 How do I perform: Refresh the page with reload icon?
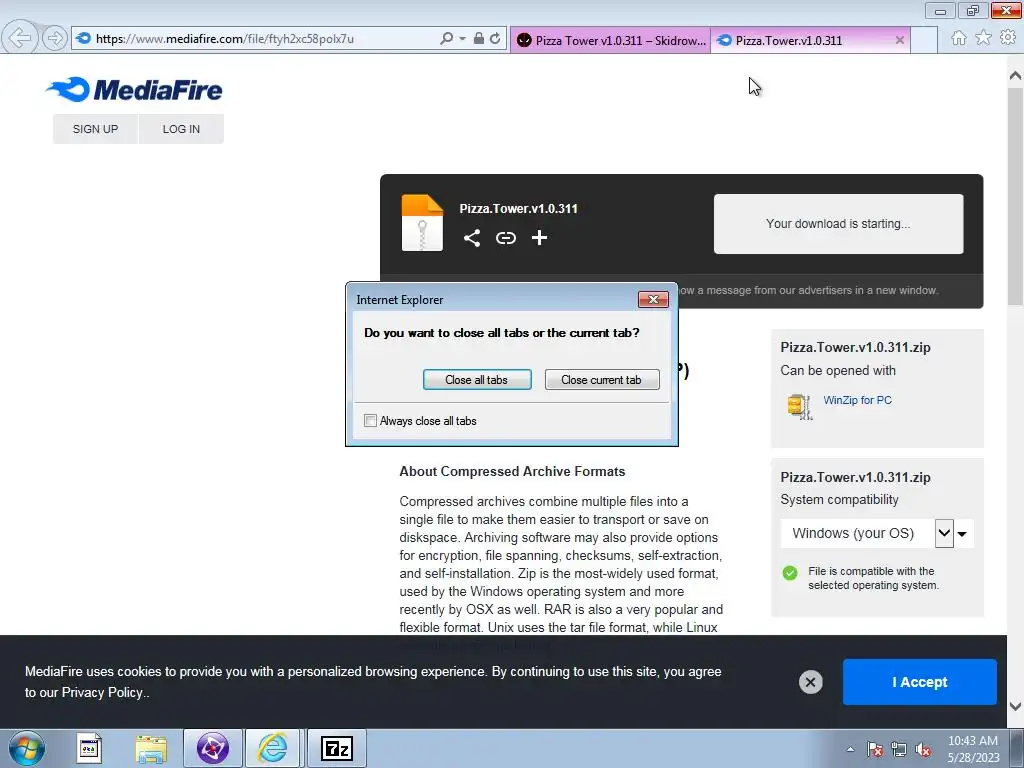coord(496,39)
